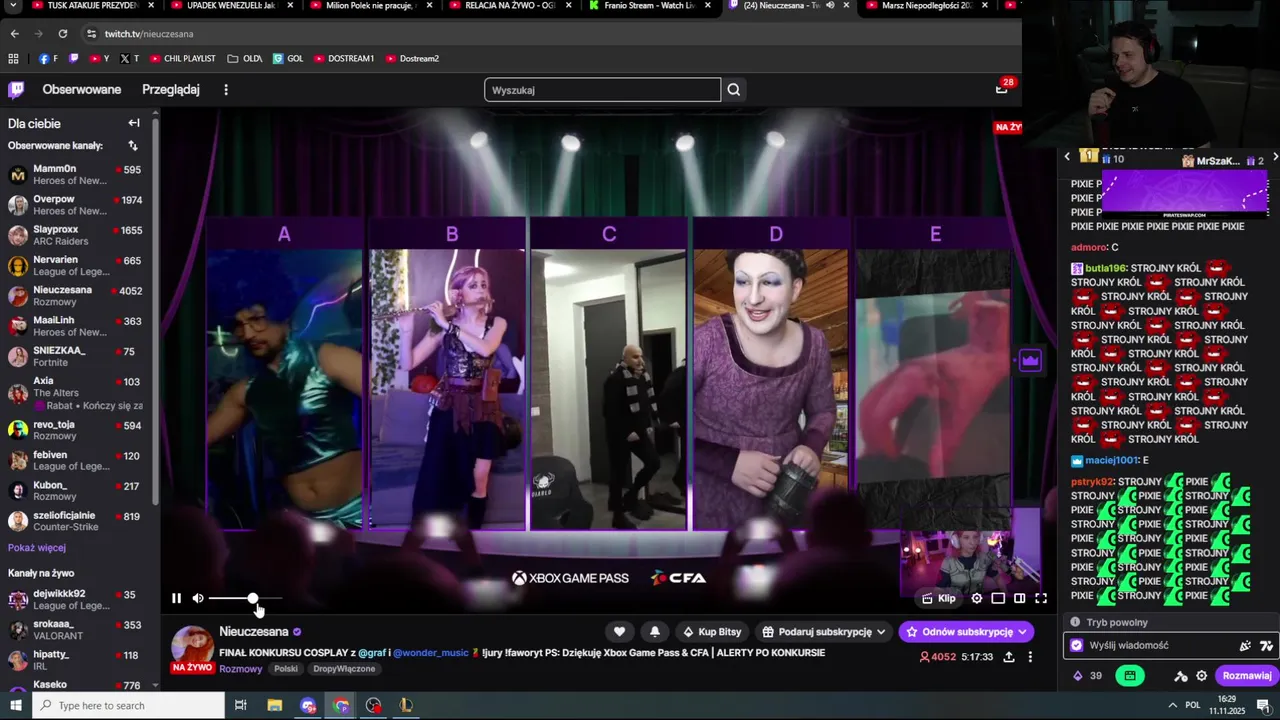Show hidden system tray icons

tap(1172, 706)
